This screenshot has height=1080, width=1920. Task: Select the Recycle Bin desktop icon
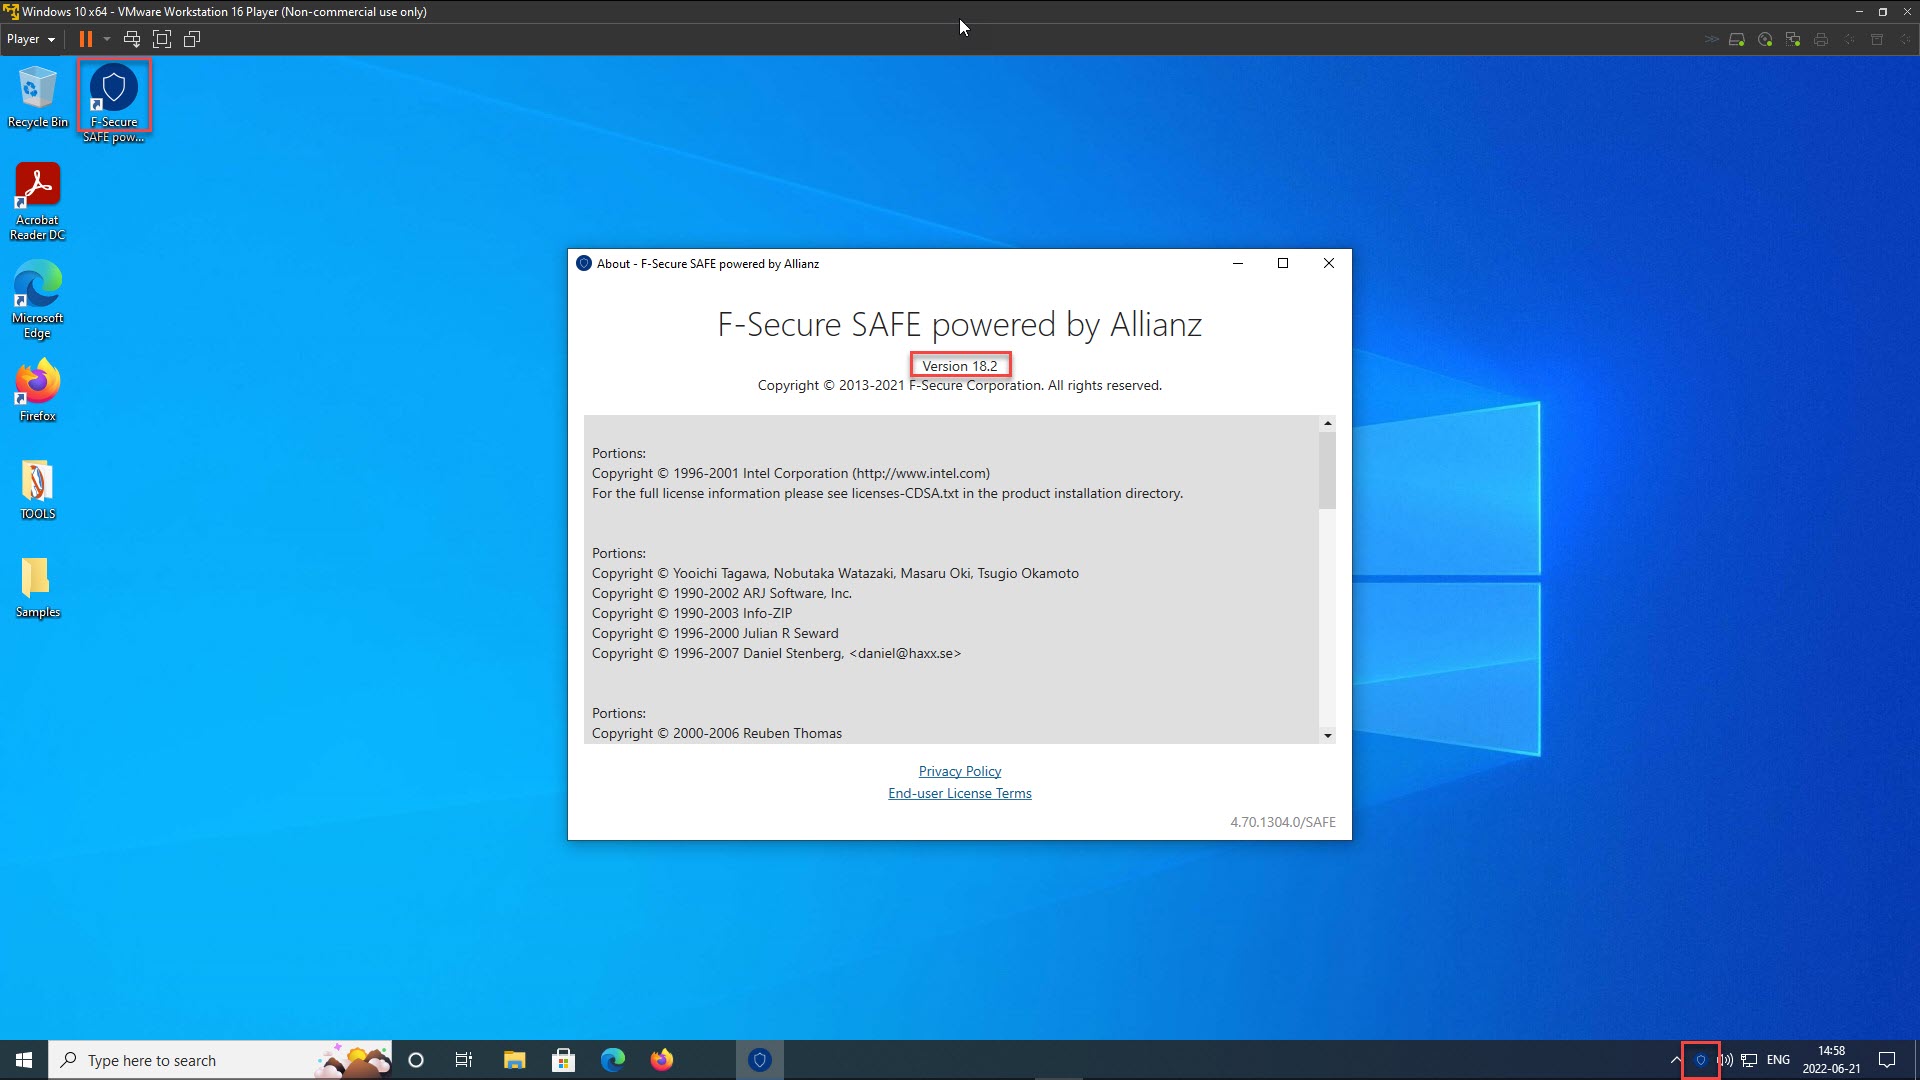(x=38, y=97)
